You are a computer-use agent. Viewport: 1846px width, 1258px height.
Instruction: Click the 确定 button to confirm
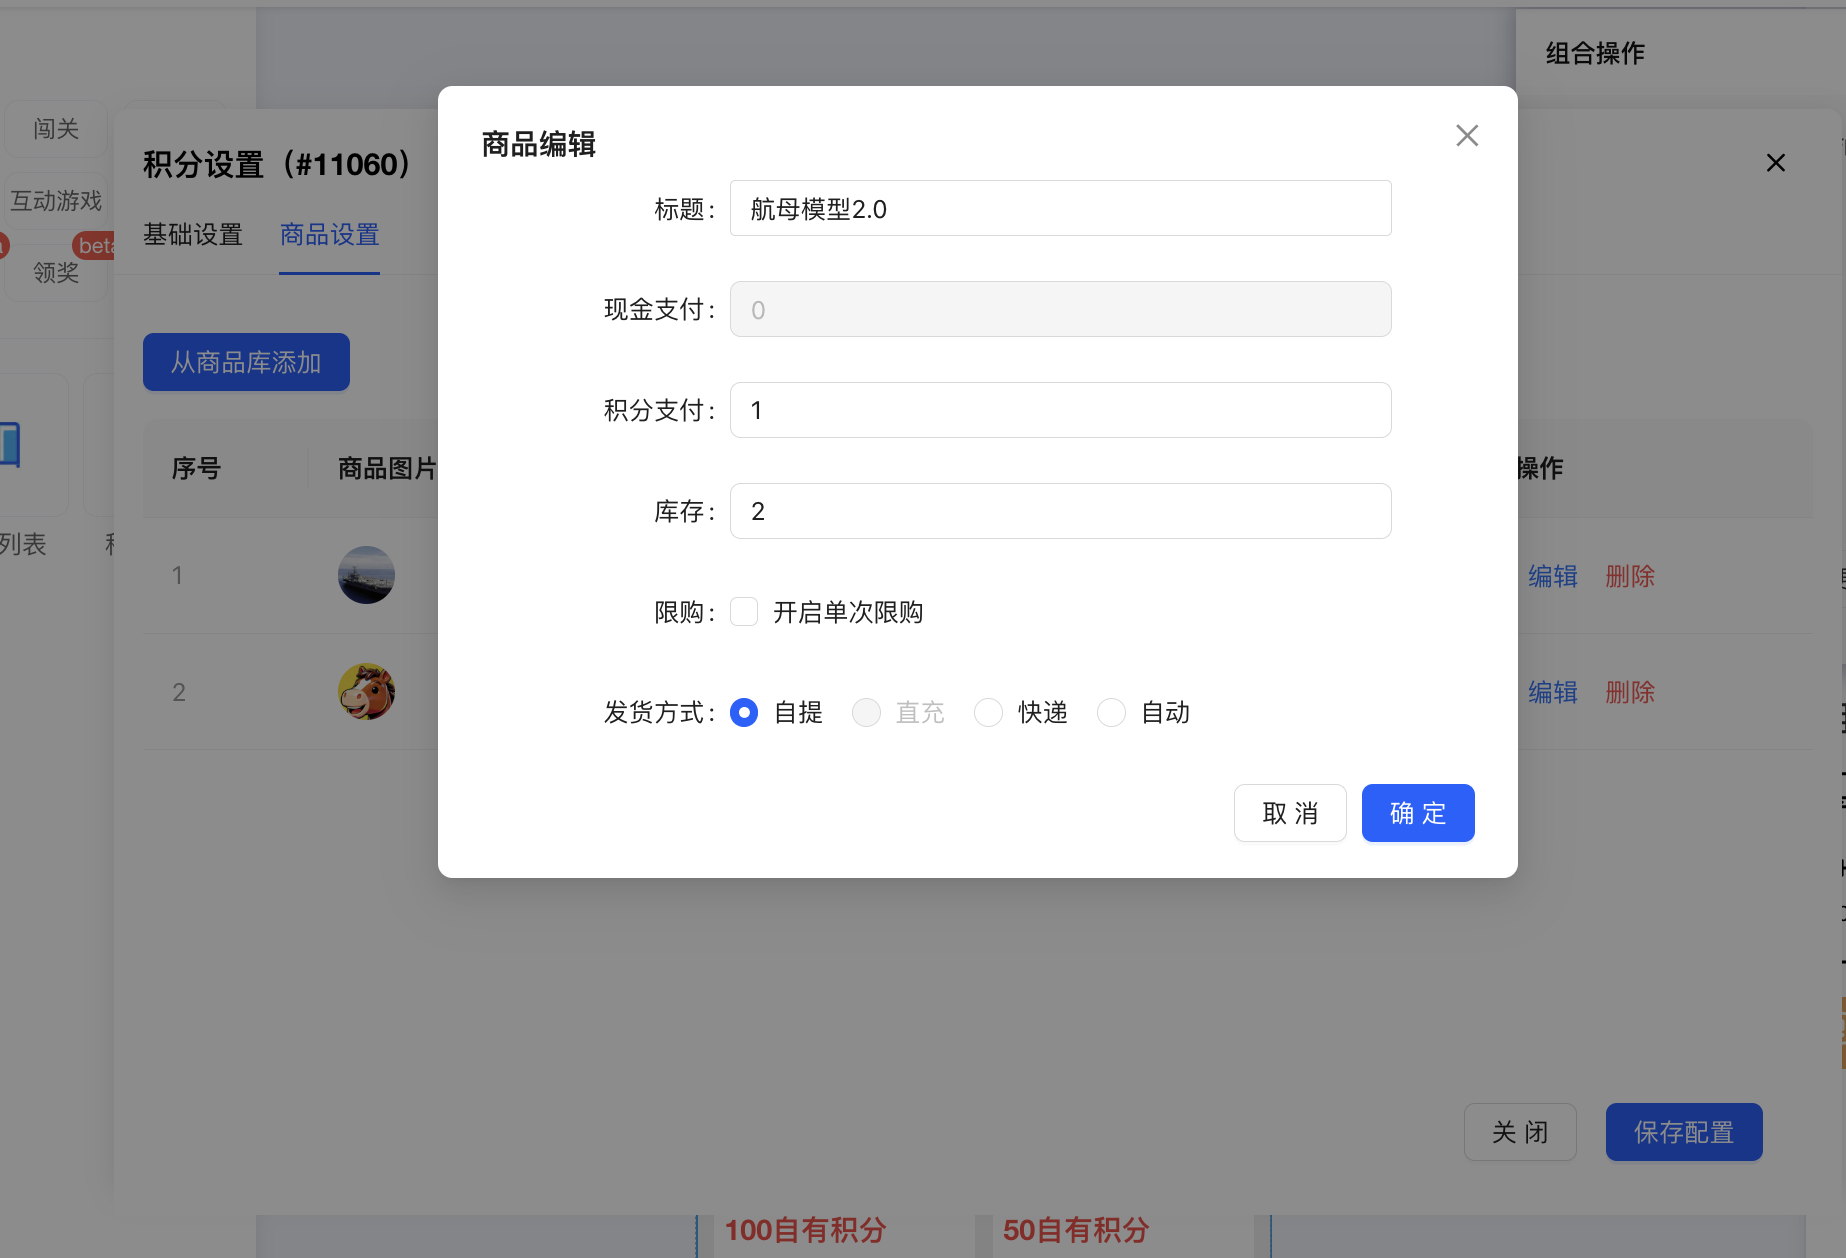tap(1417, 813)
